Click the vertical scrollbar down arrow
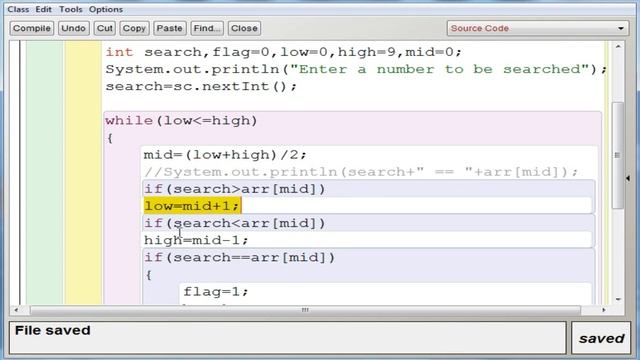This screenshot has height=360, width=640. [x=618, y=300]
